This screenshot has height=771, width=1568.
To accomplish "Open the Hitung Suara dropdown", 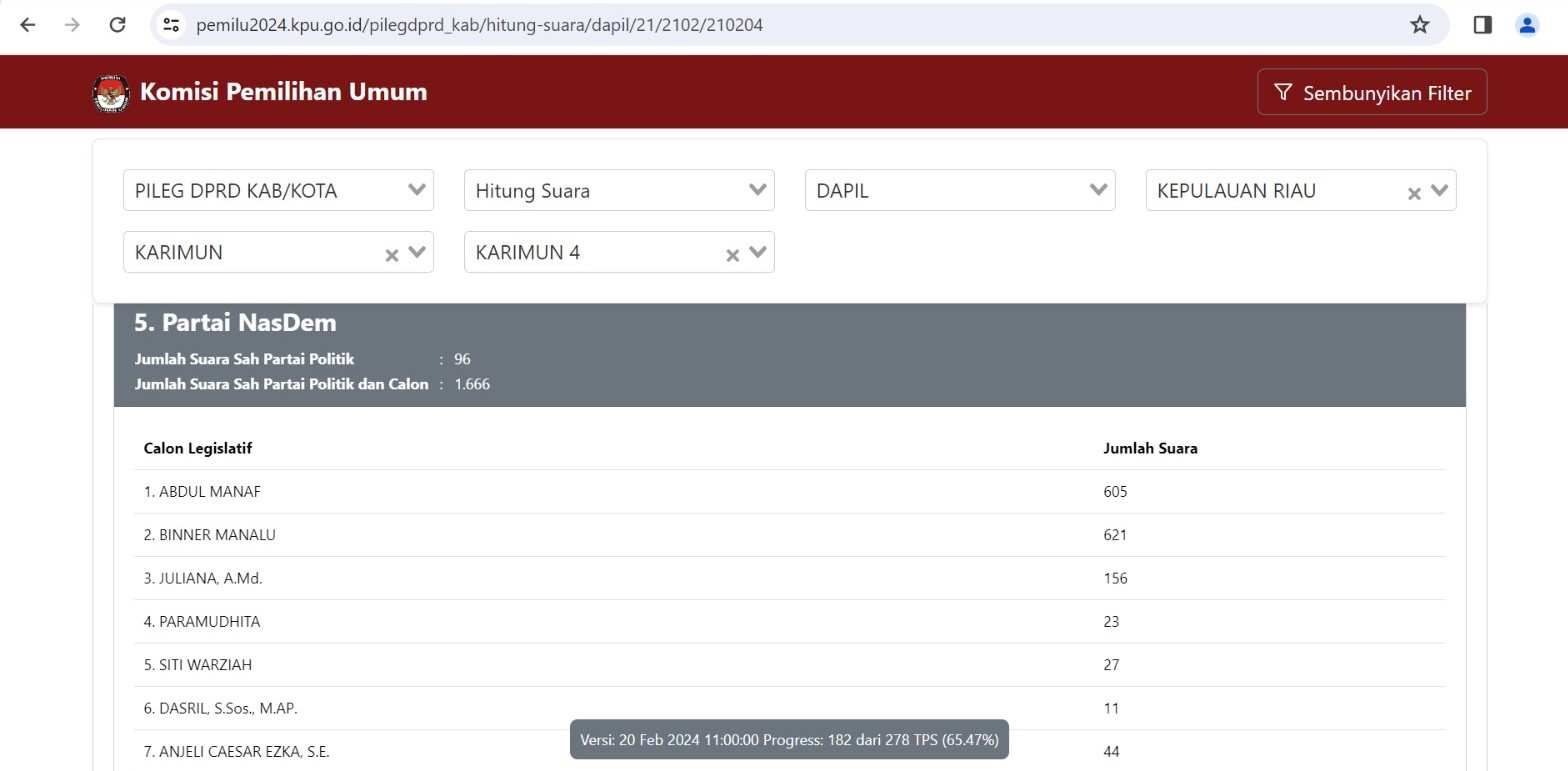I will pos(757,190).
